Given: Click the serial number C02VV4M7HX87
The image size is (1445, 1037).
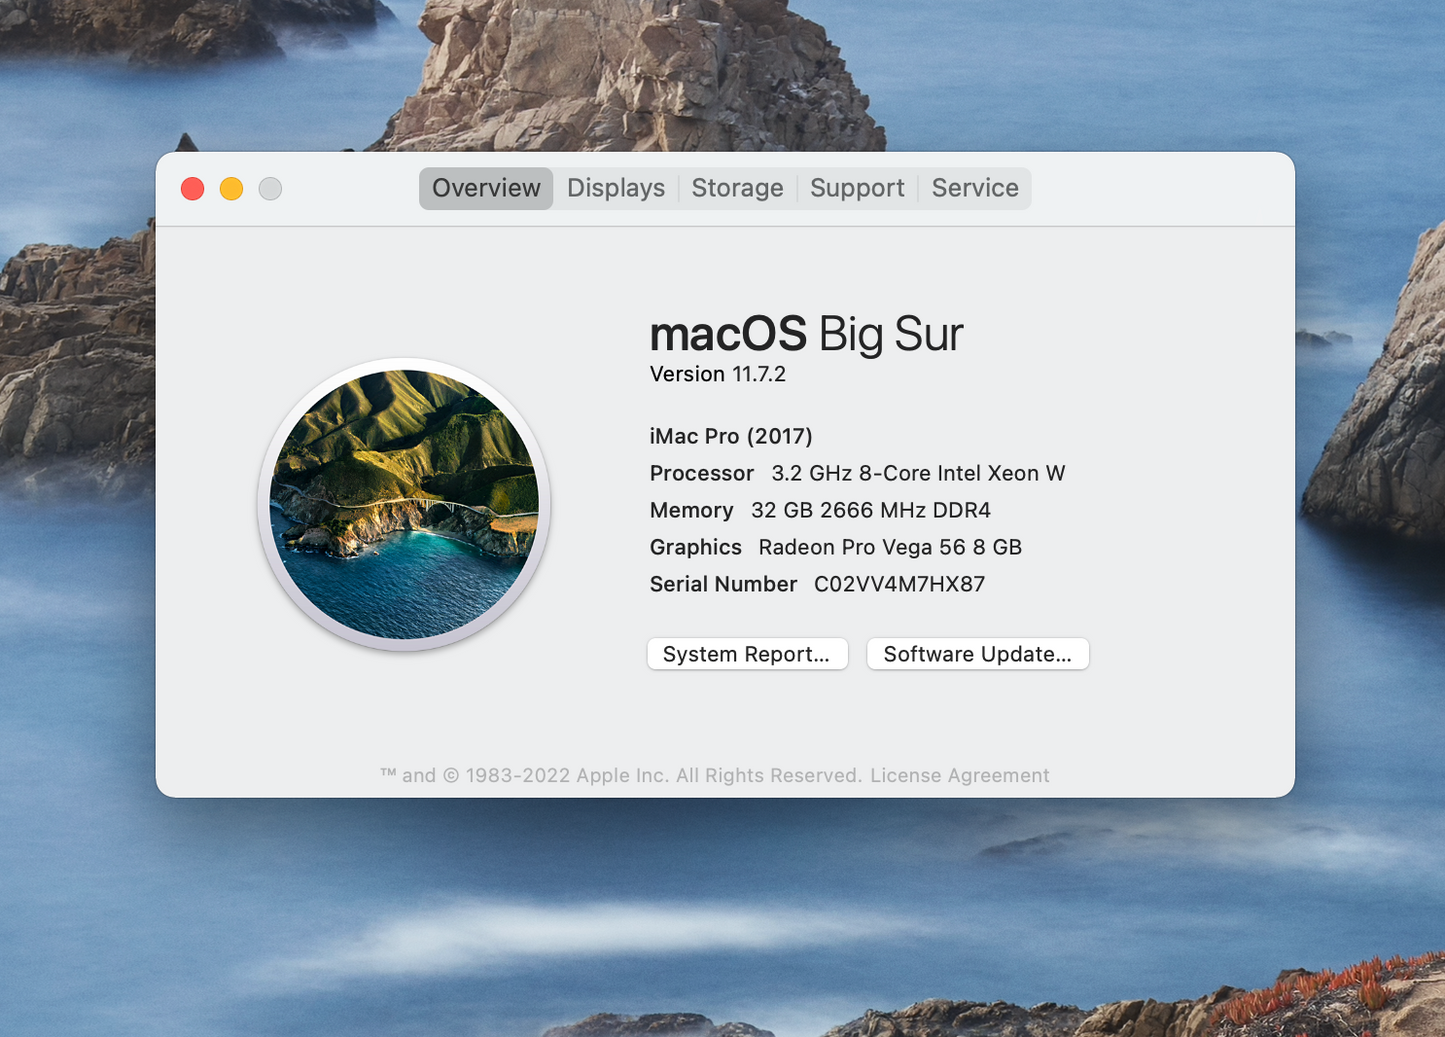Looking at the screenshot, I should tap(898, 584).
